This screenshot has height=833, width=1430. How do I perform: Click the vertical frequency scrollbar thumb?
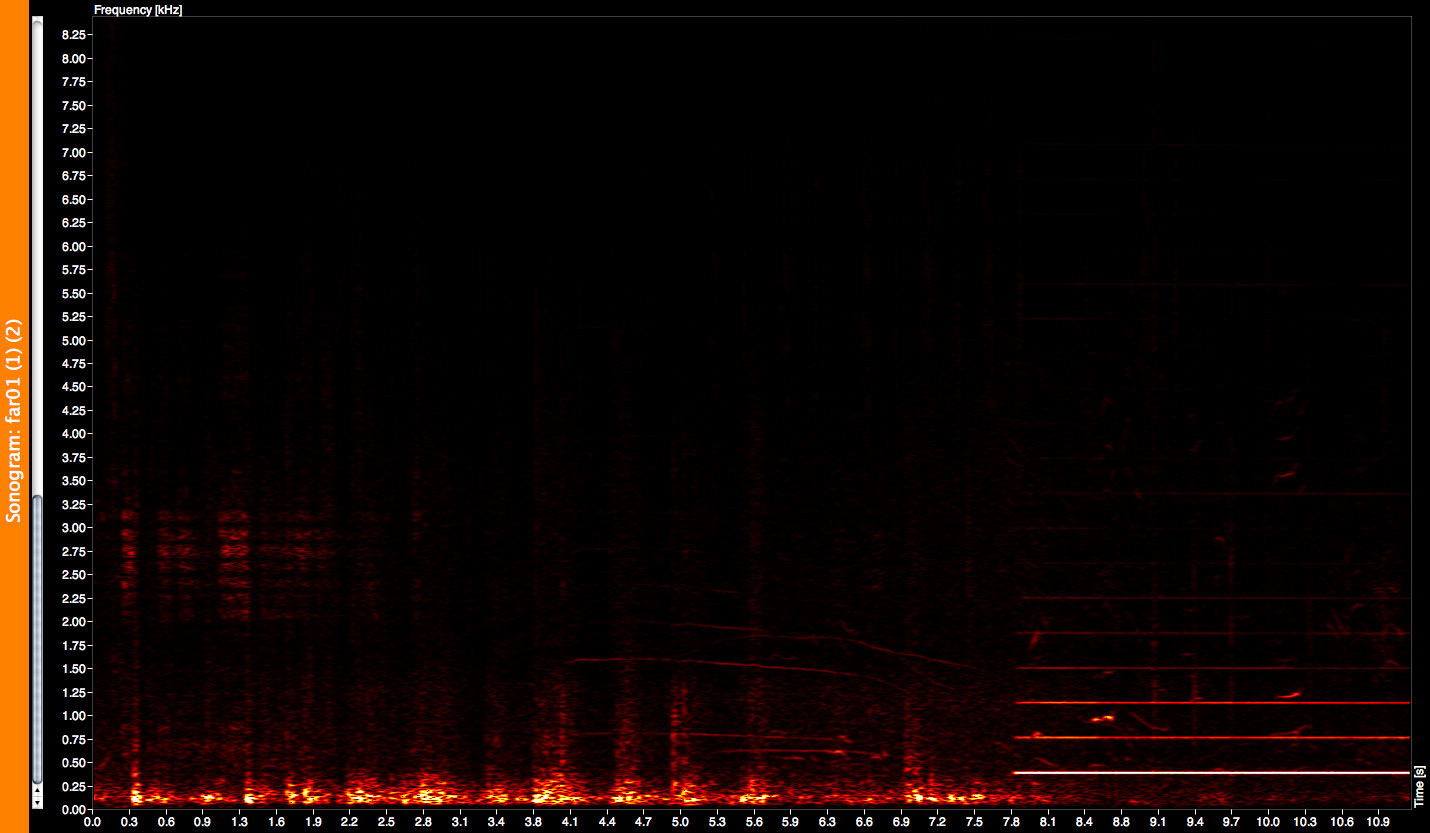[38, 638]
